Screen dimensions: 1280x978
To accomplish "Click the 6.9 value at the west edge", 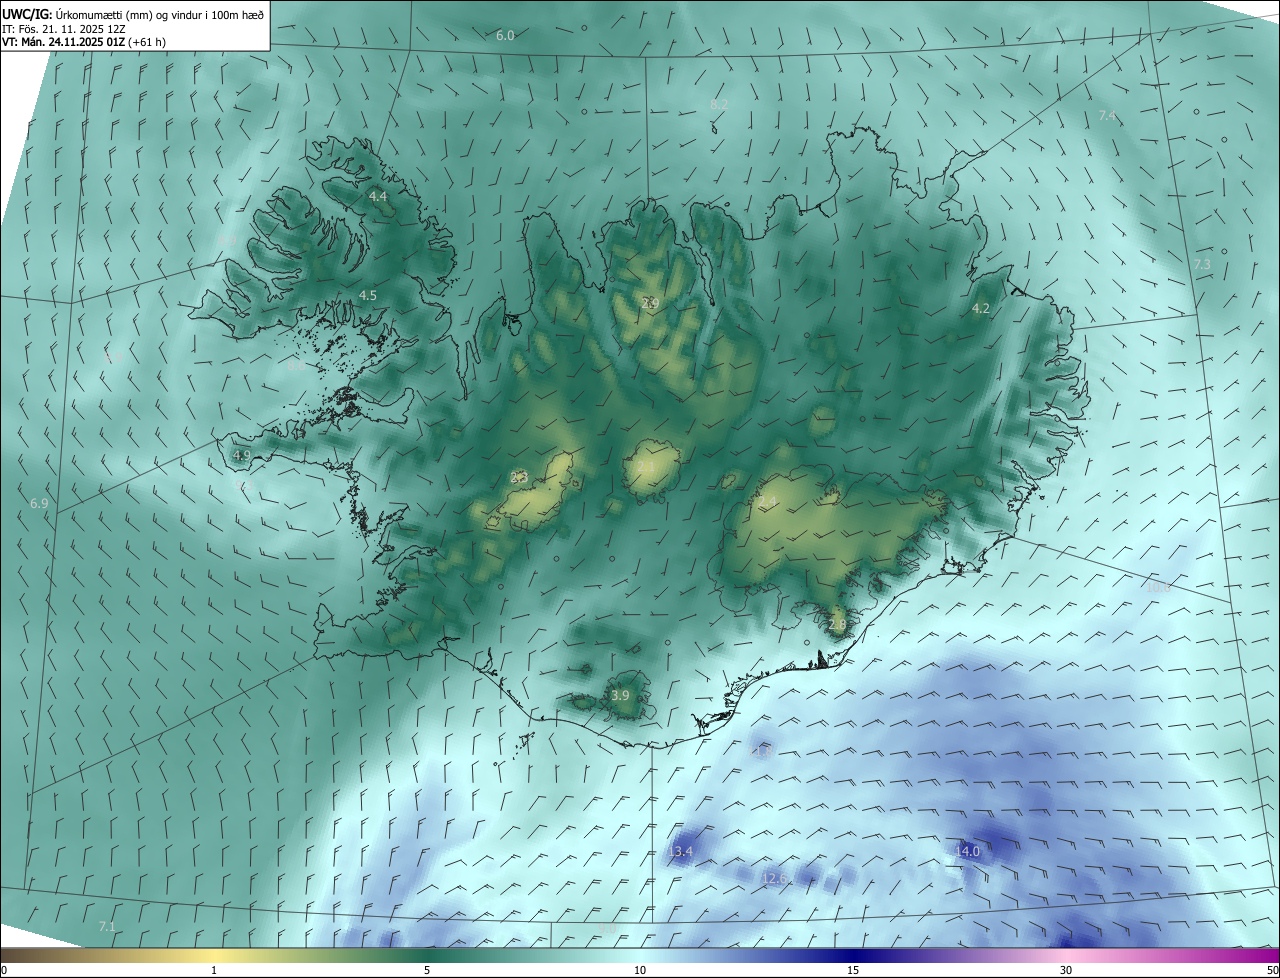I will [39, 504].
